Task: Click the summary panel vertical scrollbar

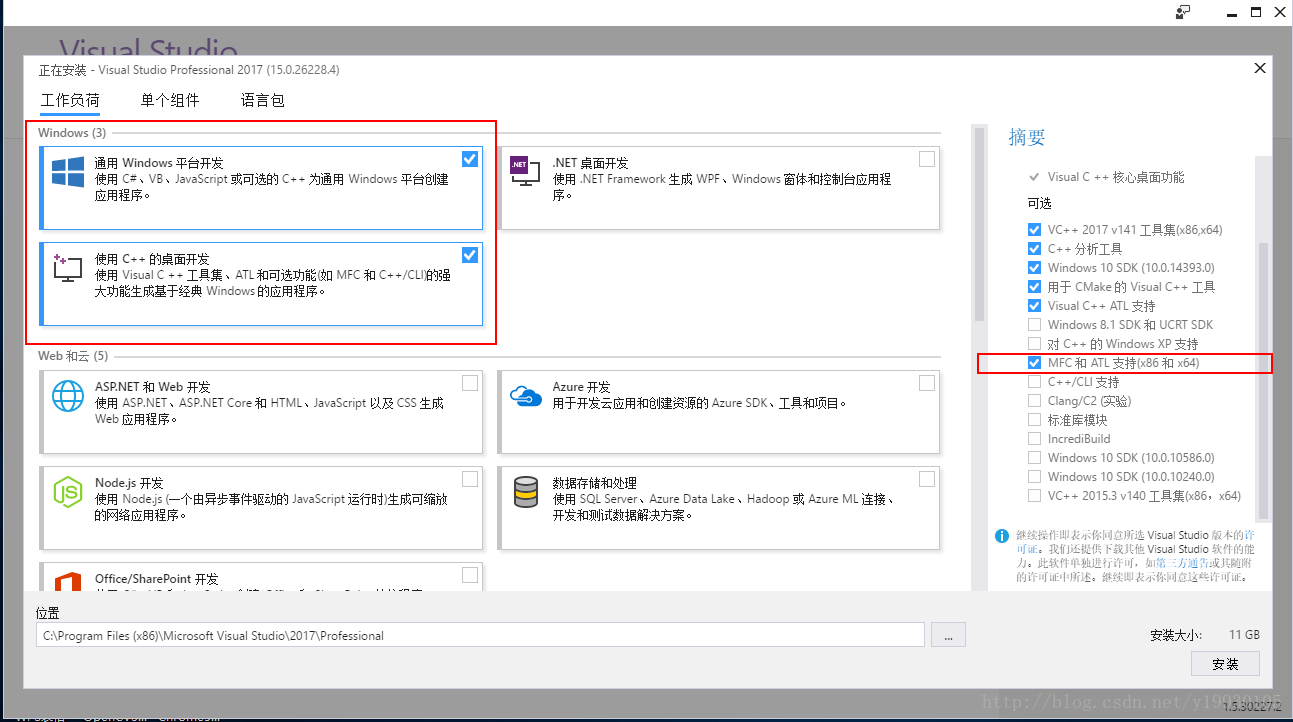Action: pos(1264,380)
